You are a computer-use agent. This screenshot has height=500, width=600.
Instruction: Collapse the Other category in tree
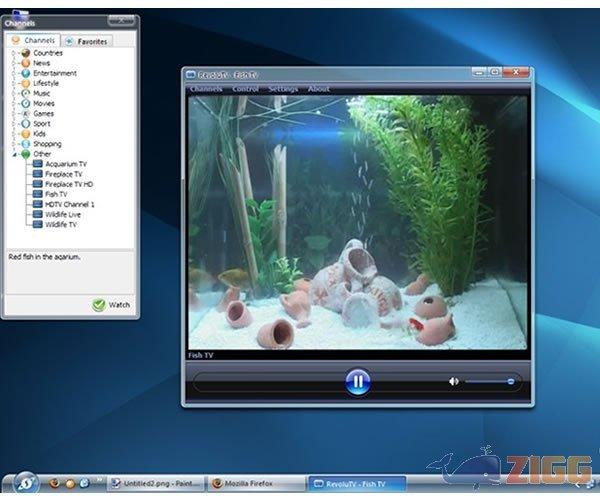pyautogui.click(x=14, y=154)
